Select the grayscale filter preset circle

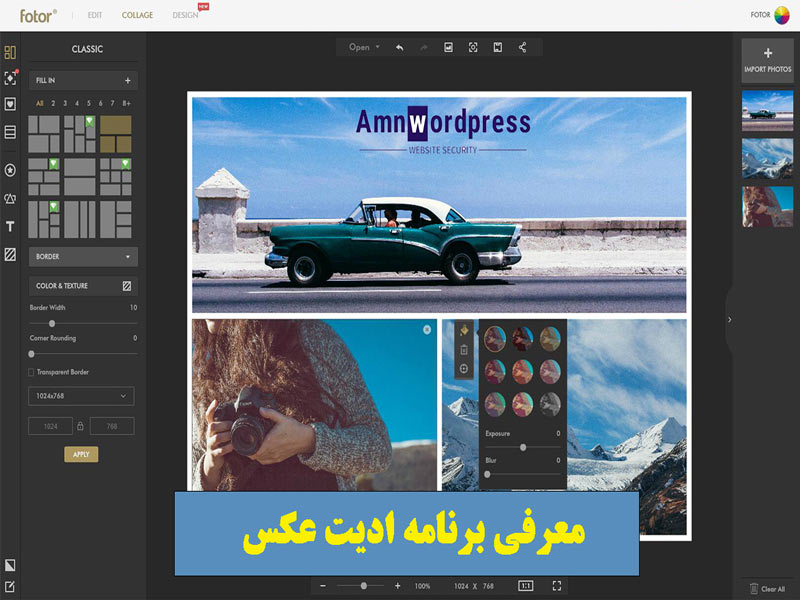coord(550,405)
